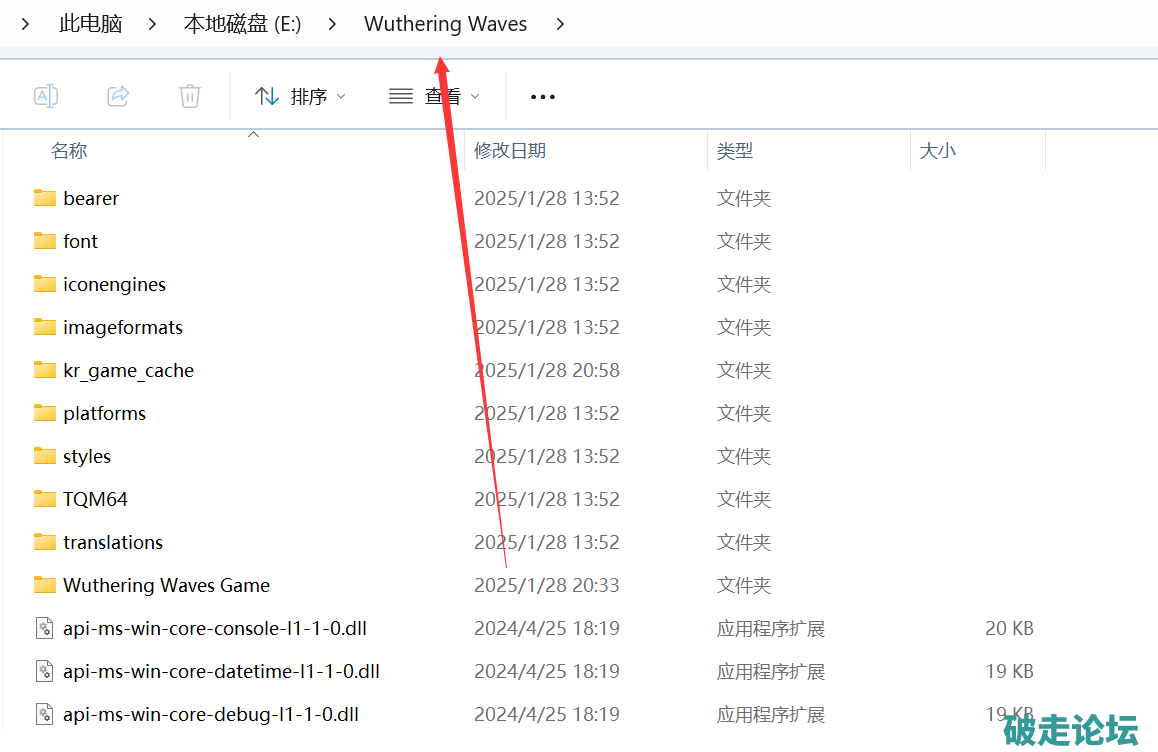Click the TQM64 folder icon

(x=44, y=499)
